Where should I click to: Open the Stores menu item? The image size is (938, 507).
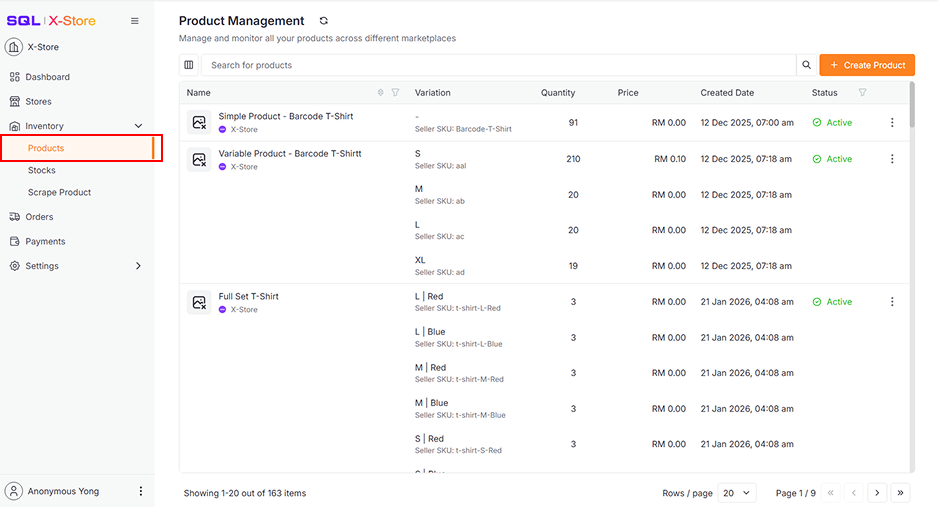38,102
